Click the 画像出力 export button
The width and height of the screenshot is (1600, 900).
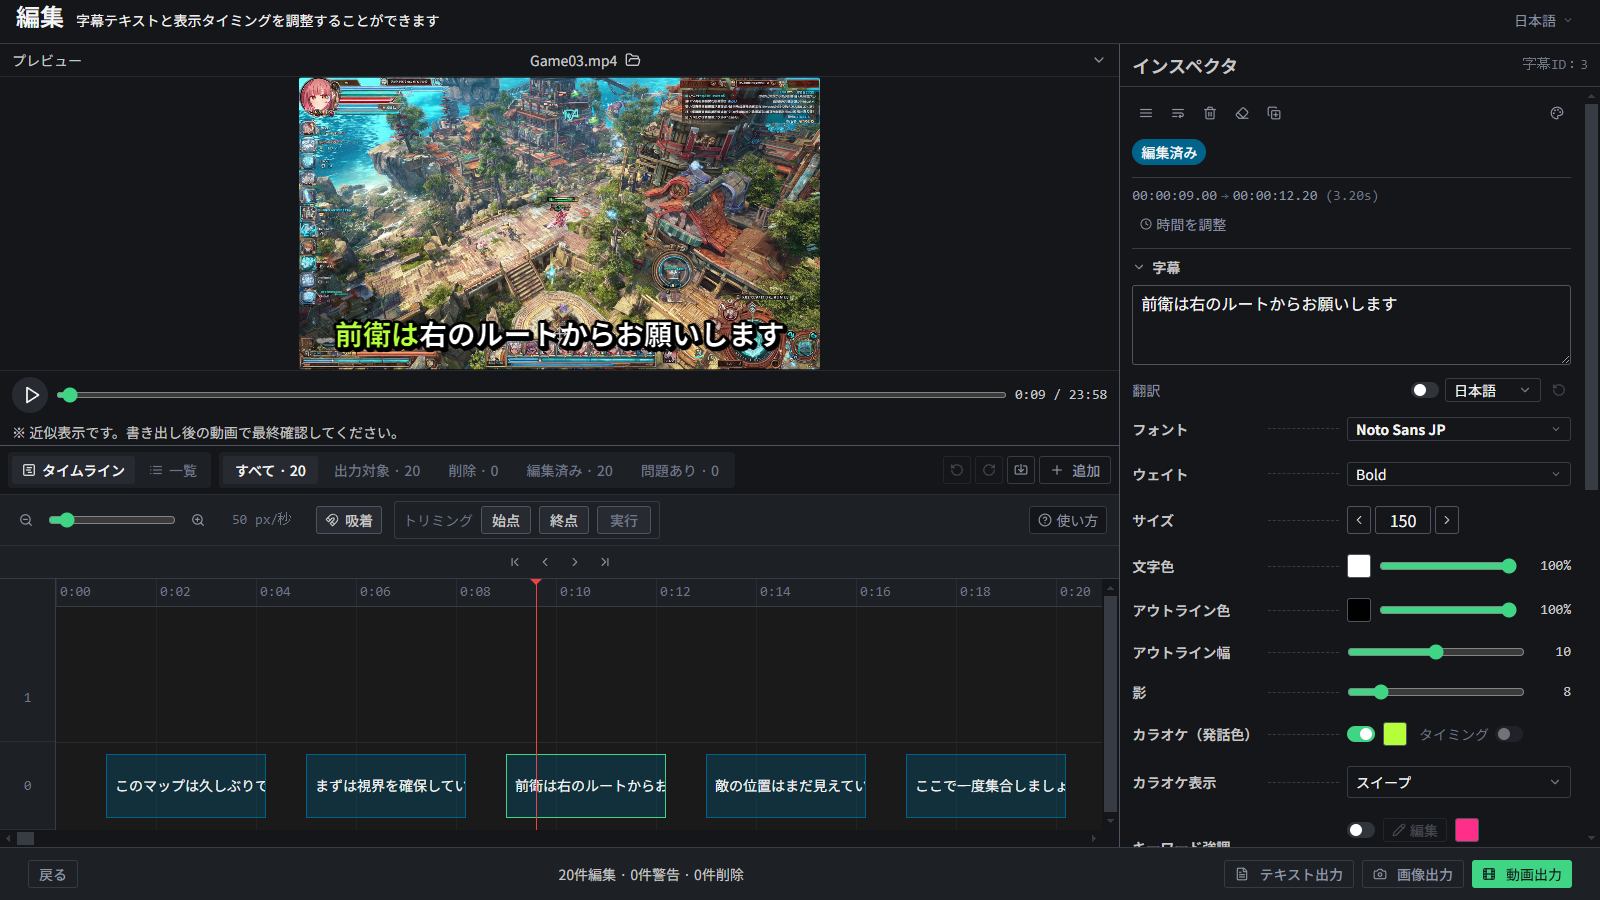[1413, 874]
